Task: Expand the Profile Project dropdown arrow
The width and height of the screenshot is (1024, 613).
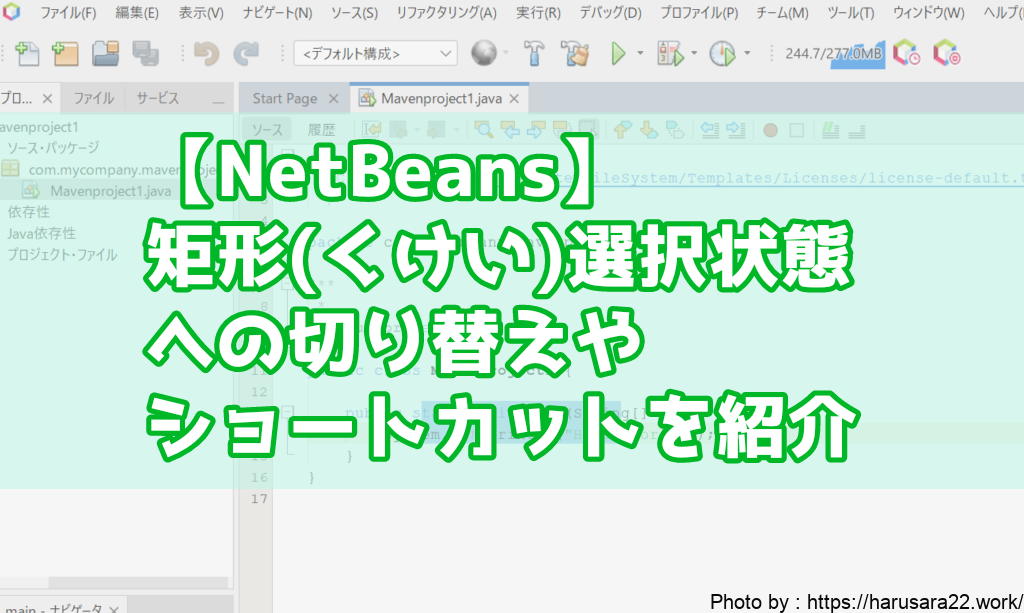Action: 747,53
